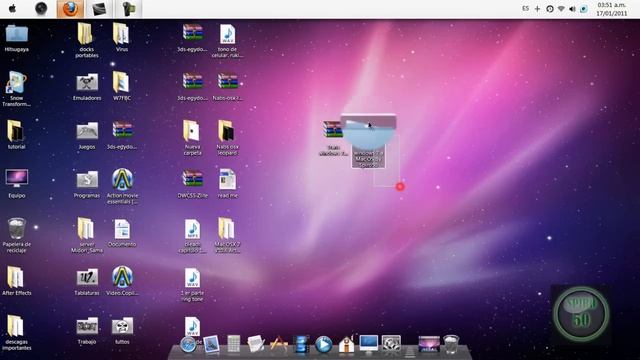Select the Trabajo folder
Image resolution: width=640 pixels, height=360 pixels.
[87, 330]
